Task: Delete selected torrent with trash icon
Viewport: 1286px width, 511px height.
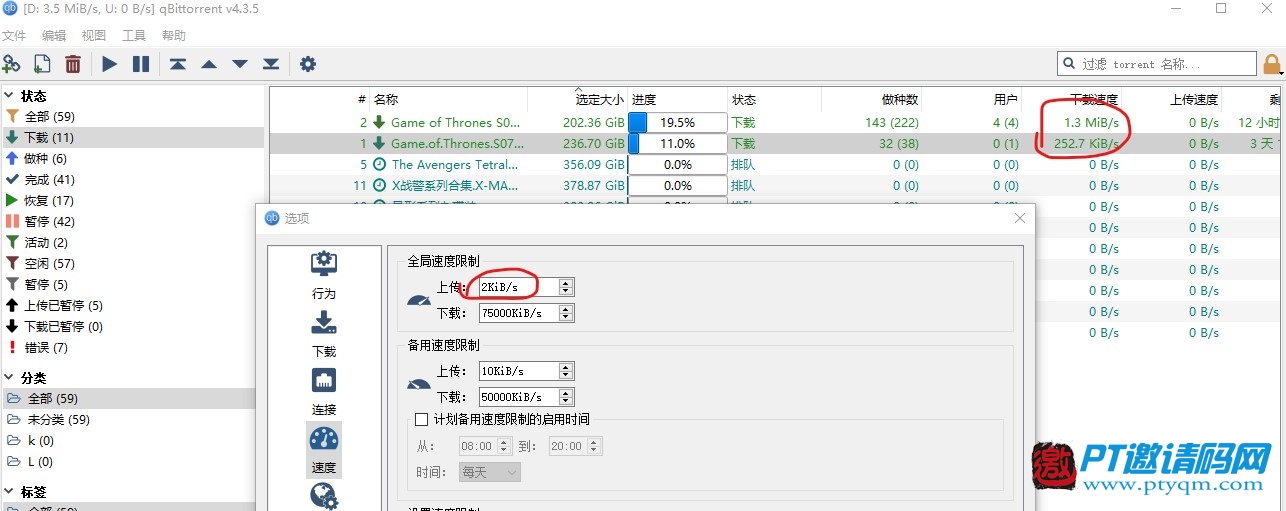Action: [73, 64]
